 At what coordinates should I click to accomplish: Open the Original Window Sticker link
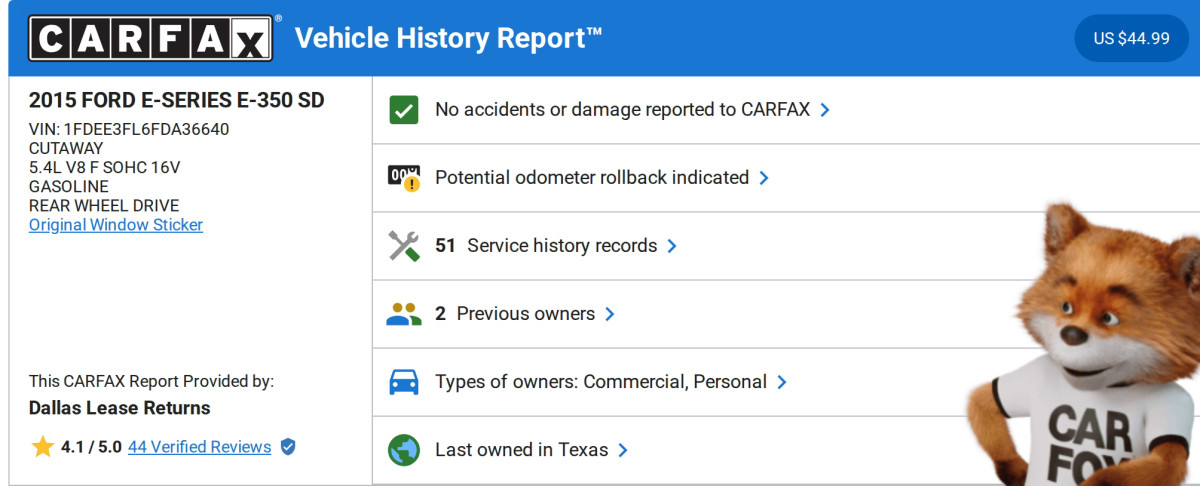tap(116, 225)
